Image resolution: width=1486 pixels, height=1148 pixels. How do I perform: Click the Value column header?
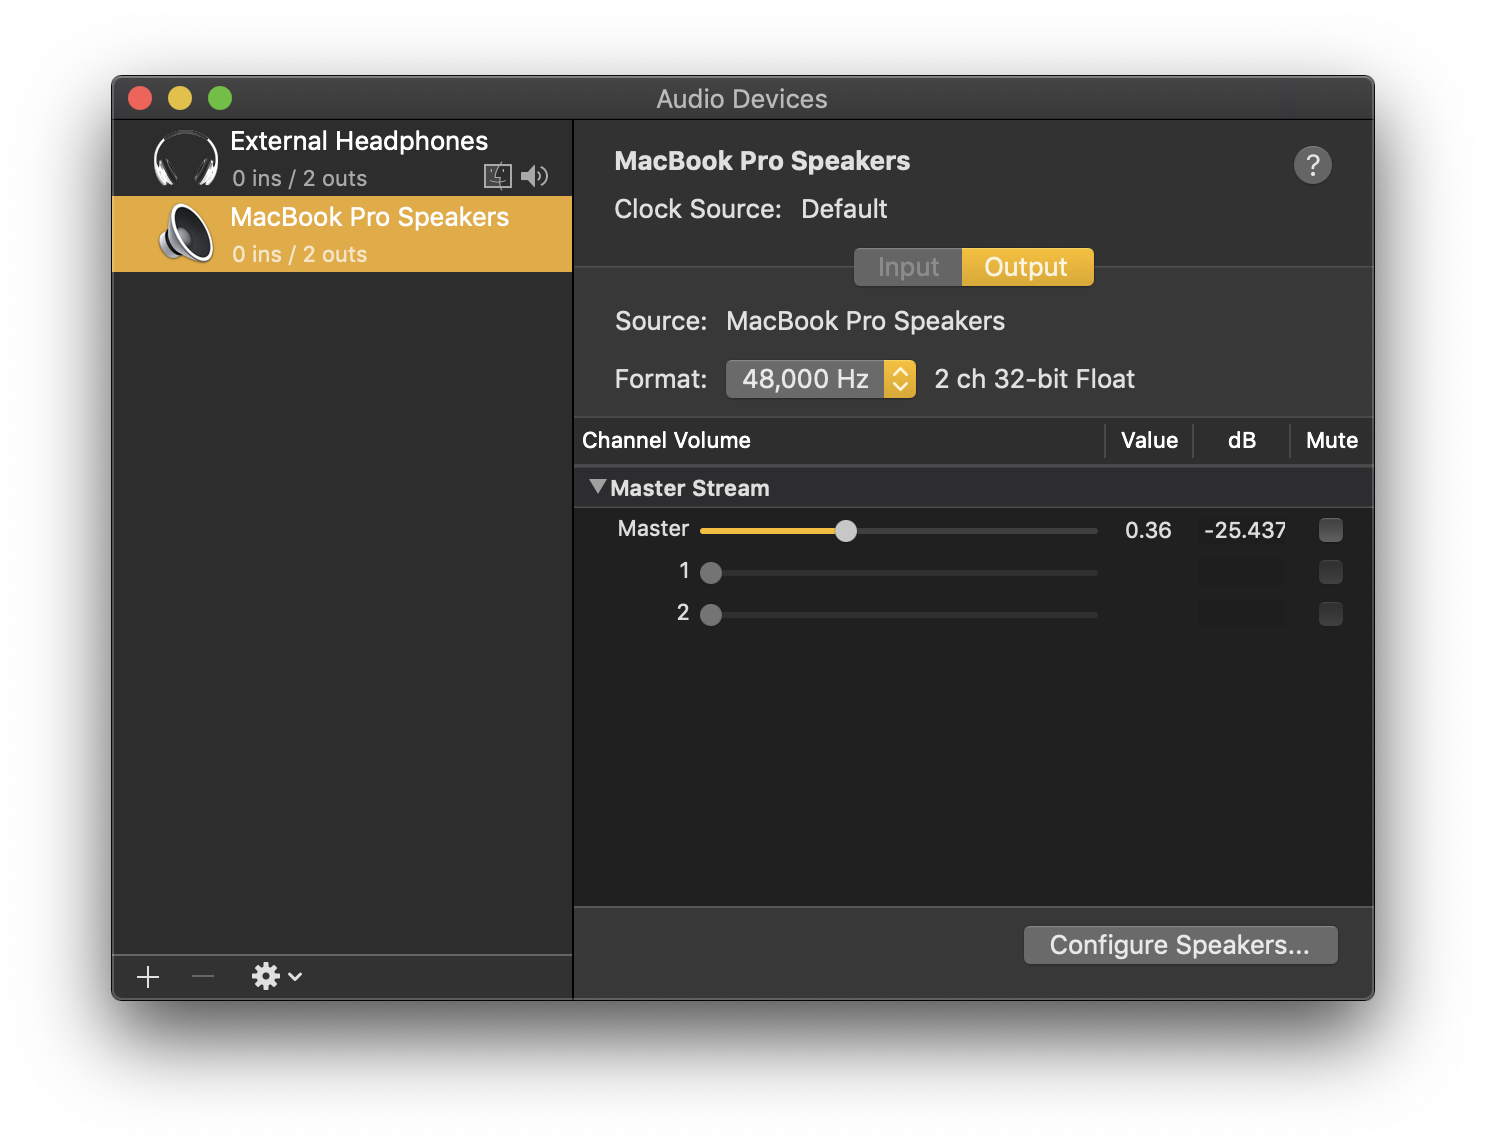tap(1149, 441)
